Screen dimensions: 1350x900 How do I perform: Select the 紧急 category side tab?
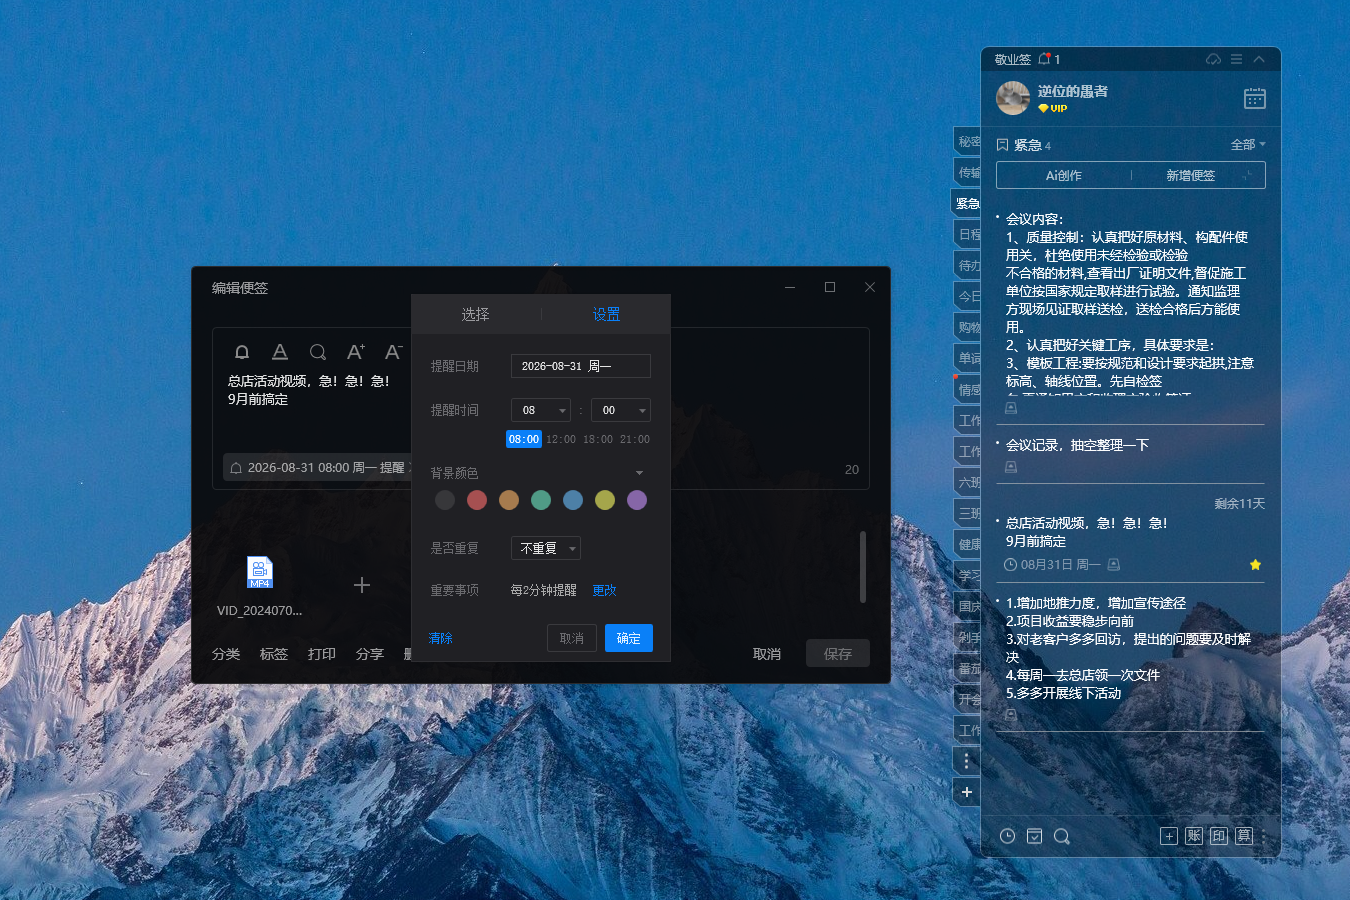[x=966, y=203]
